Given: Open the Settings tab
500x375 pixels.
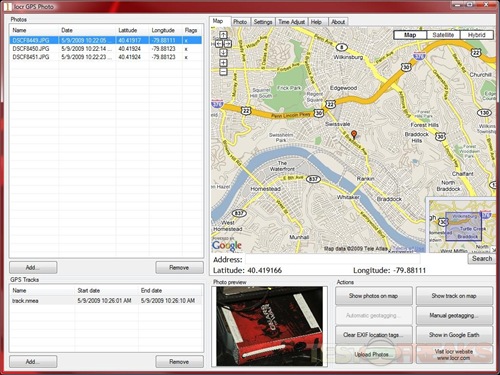Looking at the screenshot, I should click(263, 22).
